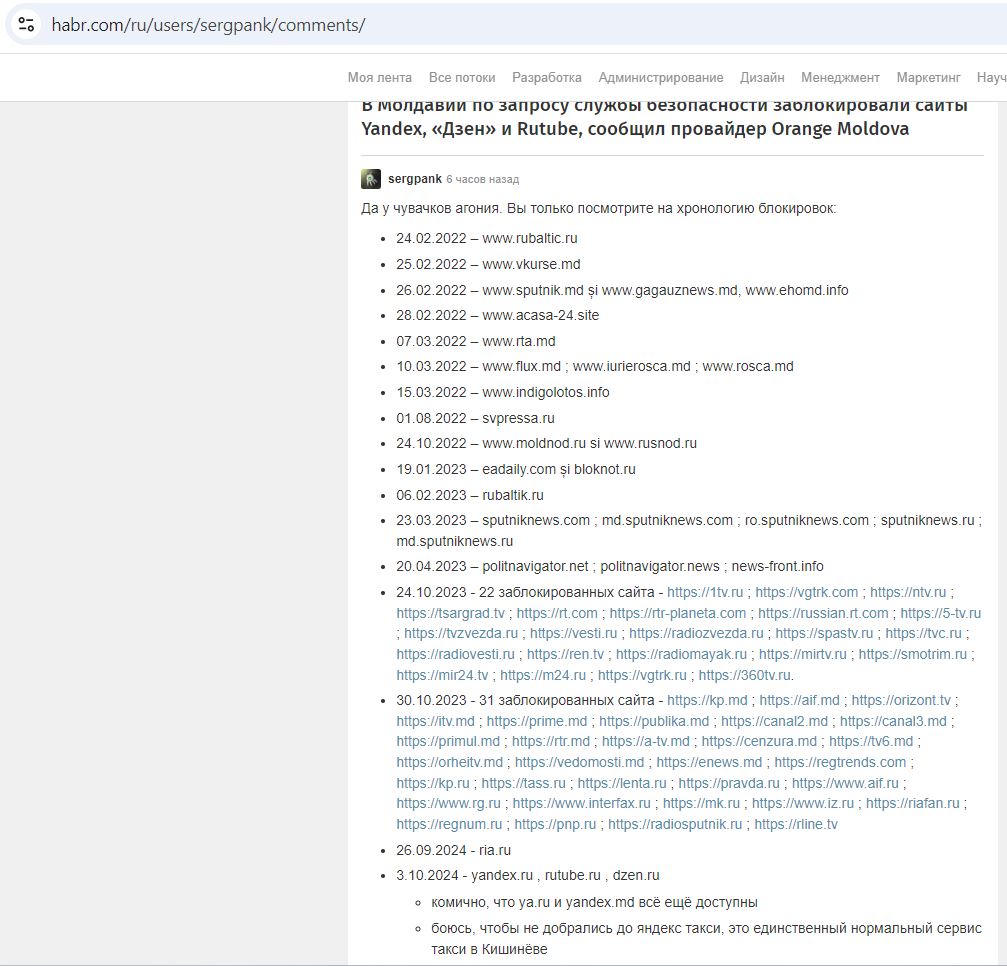Click the https://tvzvezda.ru link
The height and width of the screenshot is (966, 1007).
460,633
